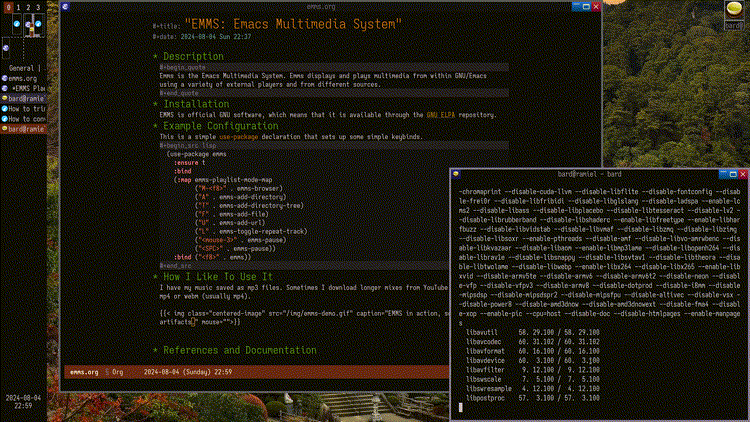This screenshot has height=422, width=750.
Task: Select 'How to con...' browser task entry
Action: 23,119
